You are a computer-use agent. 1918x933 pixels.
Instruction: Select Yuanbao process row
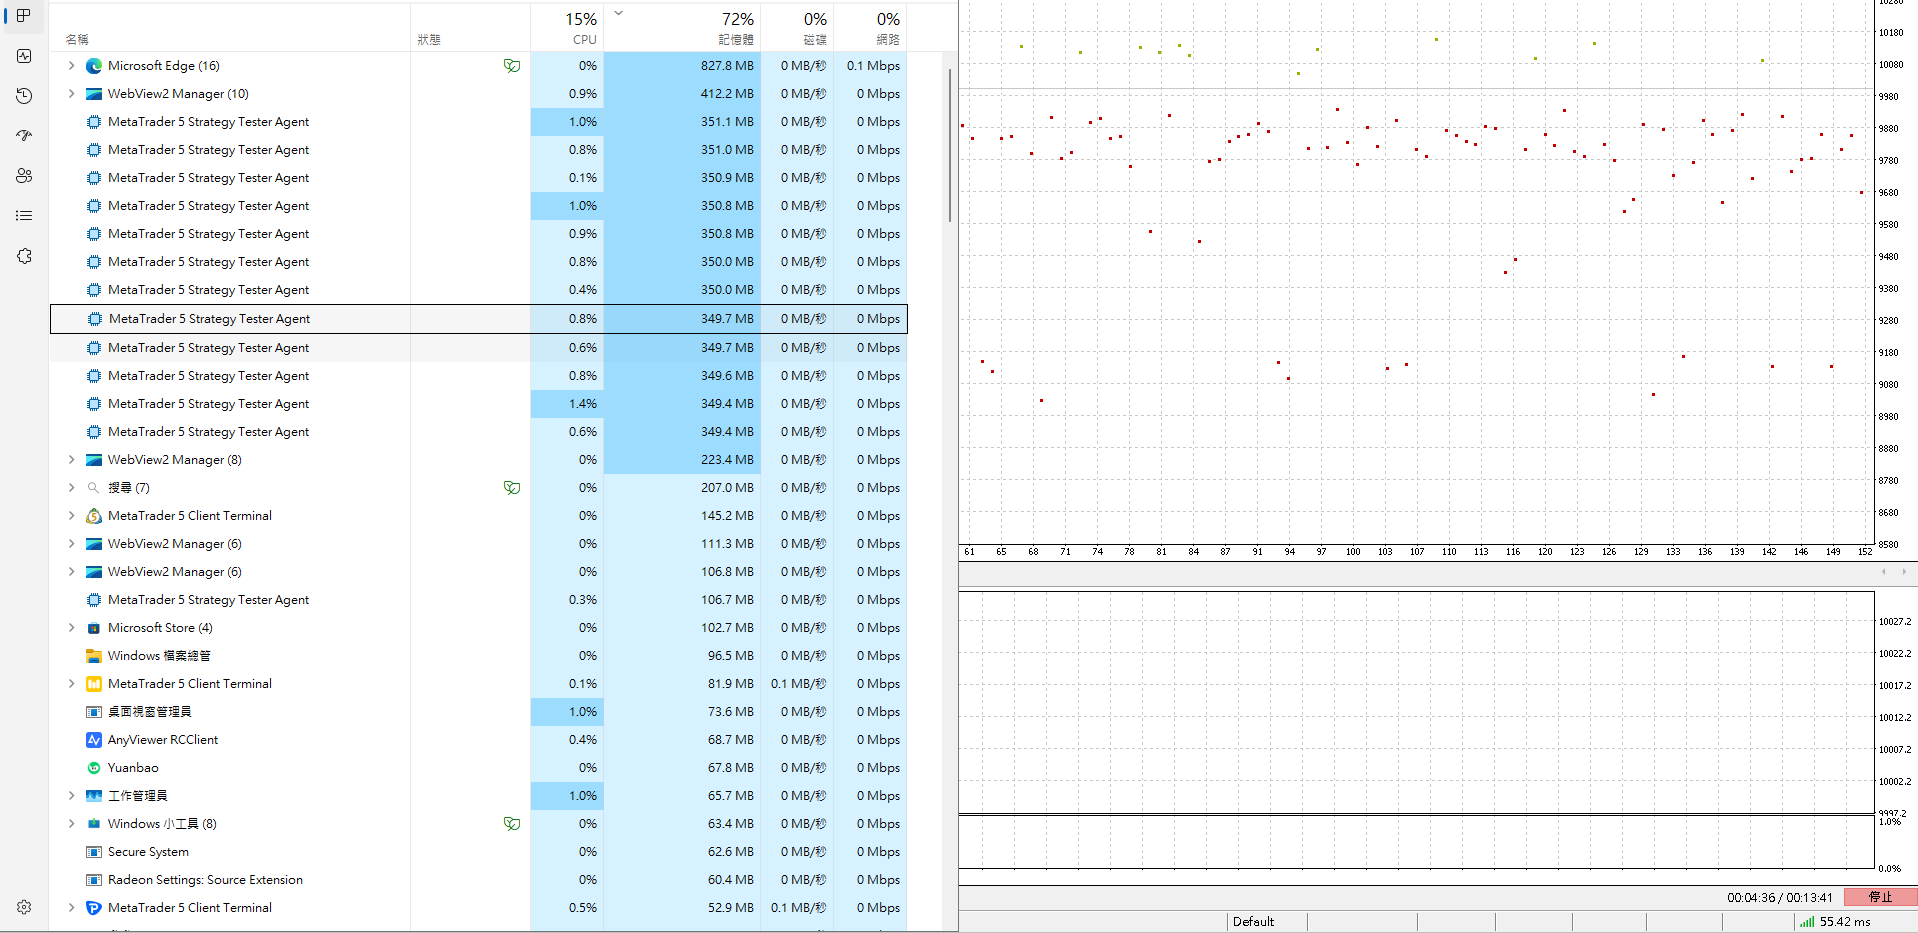(478, 768)
